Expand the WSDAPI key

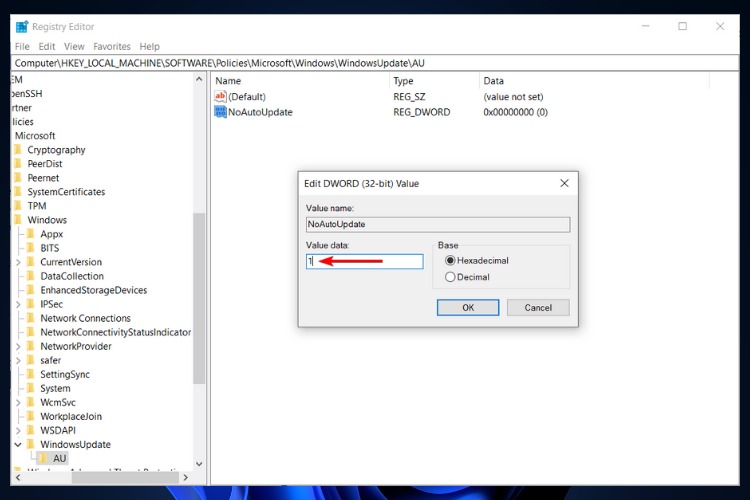click(x=18, y=431)
